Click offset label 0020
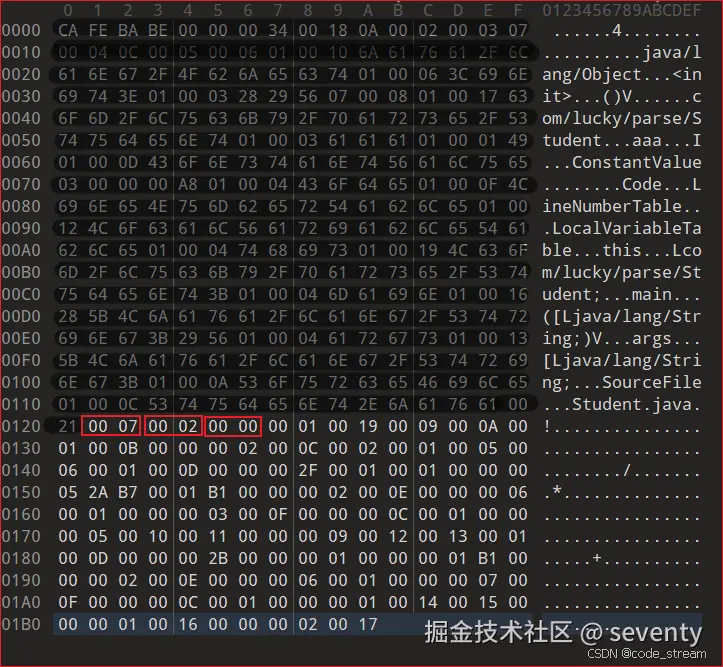This screenshot has width=723, height=667. [21, 74]
